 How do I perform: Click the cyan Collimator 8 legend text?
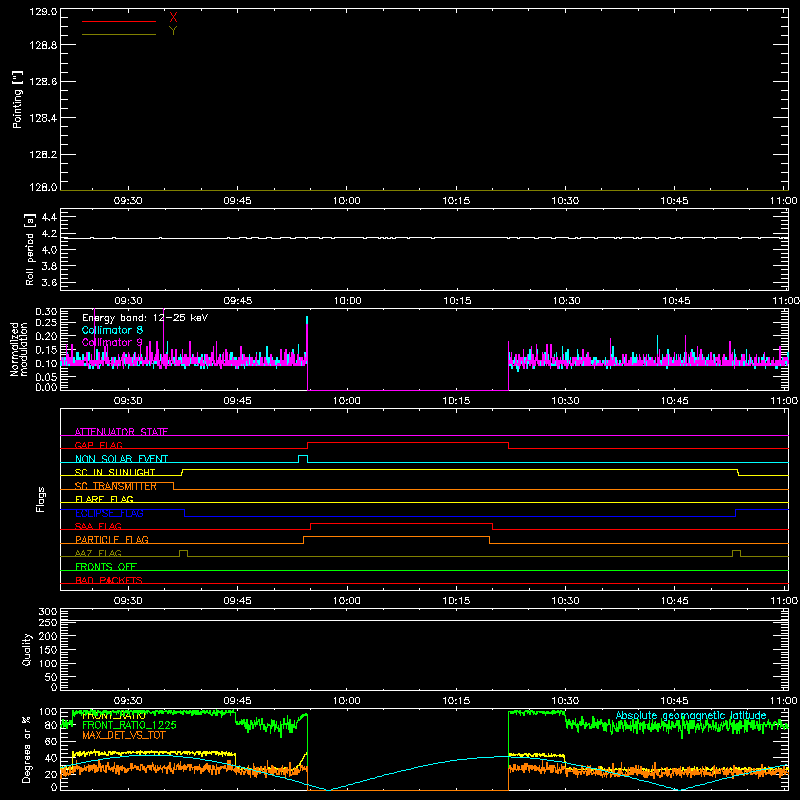click(x=112, y=330)
